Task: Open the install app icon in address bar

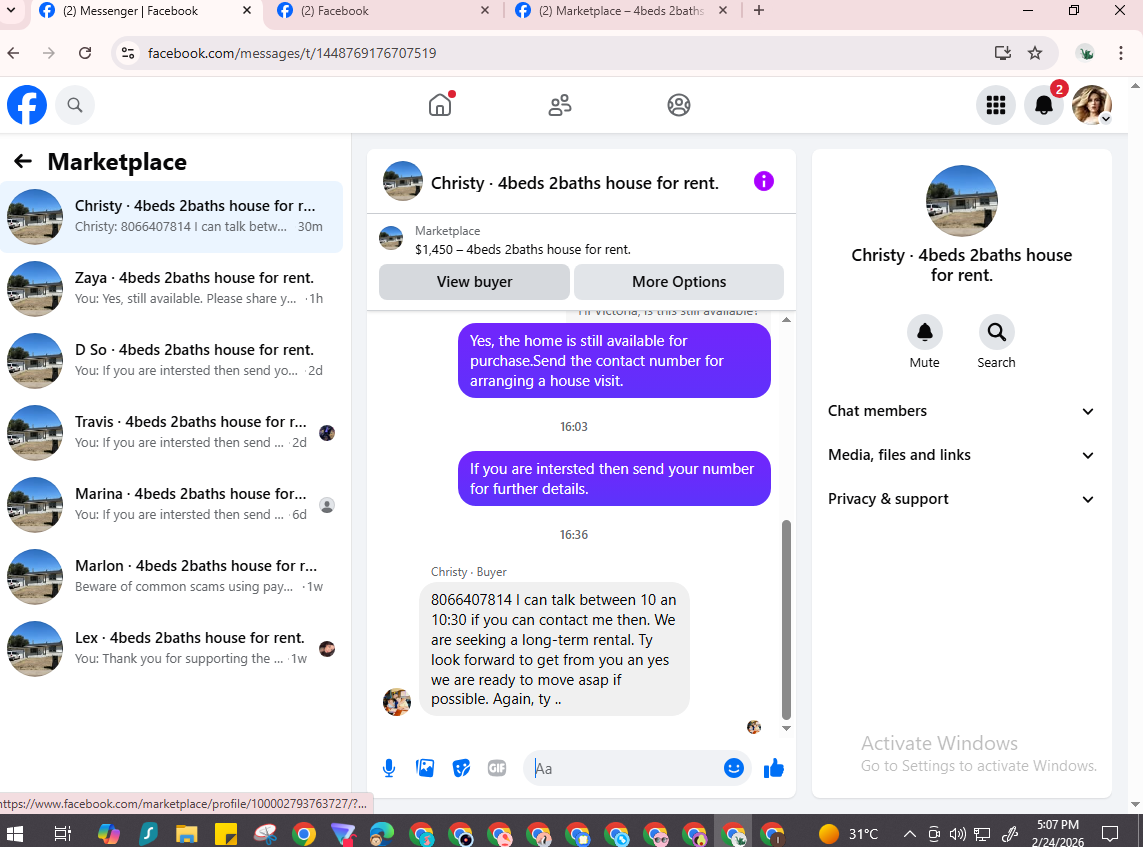Action: (x=1002, y=52)
